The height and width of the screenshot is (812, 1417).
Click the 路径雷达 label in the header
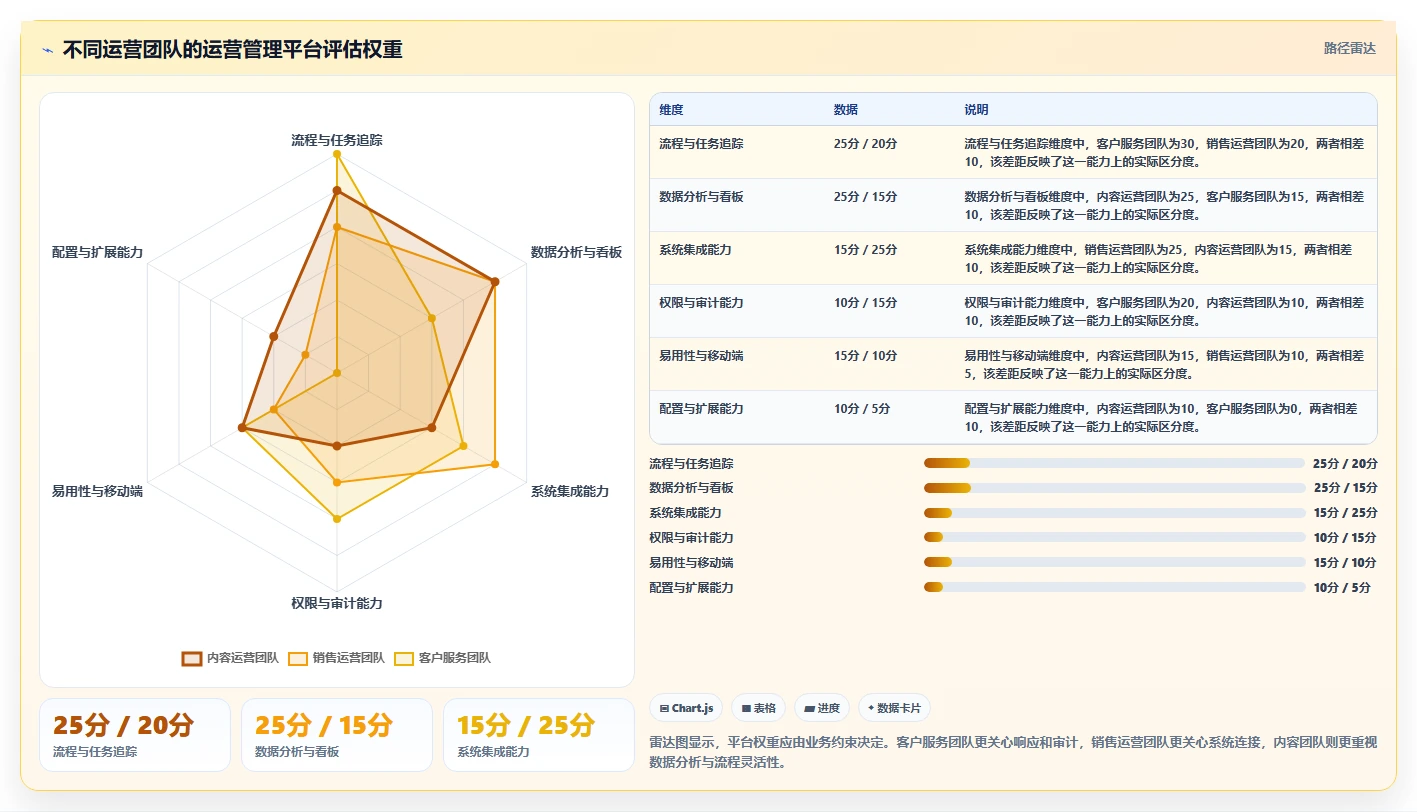pos(1349,48)
